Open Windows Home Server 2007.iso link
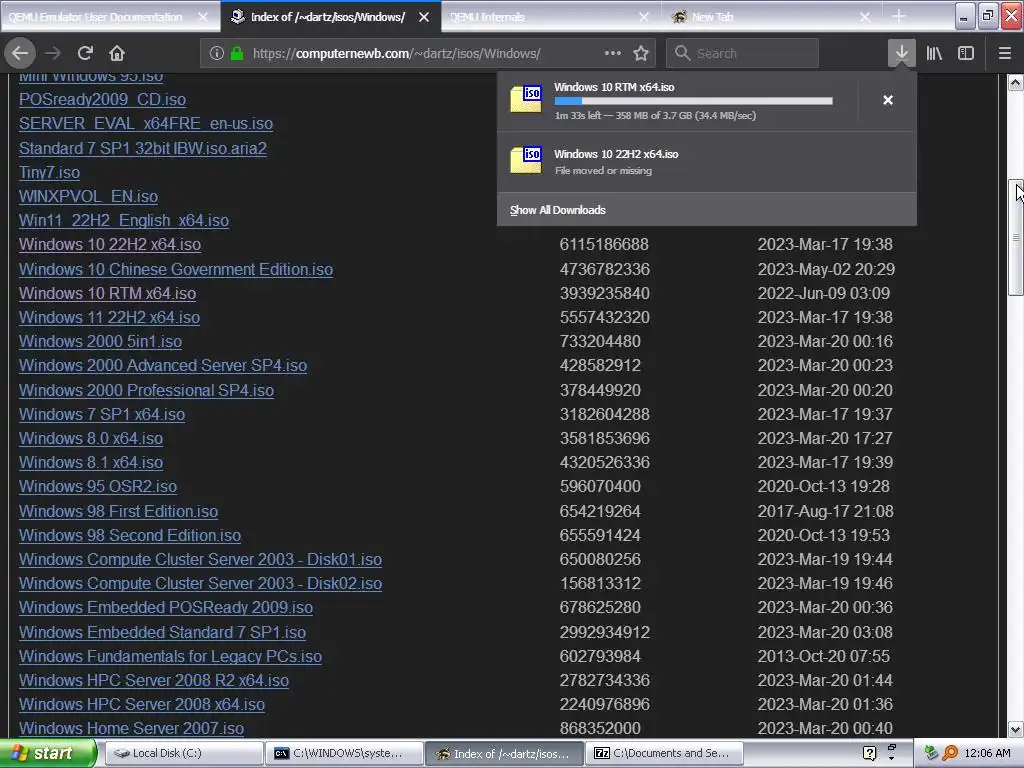Viewport: 1024px width, 768px height. tap(131, 728)
